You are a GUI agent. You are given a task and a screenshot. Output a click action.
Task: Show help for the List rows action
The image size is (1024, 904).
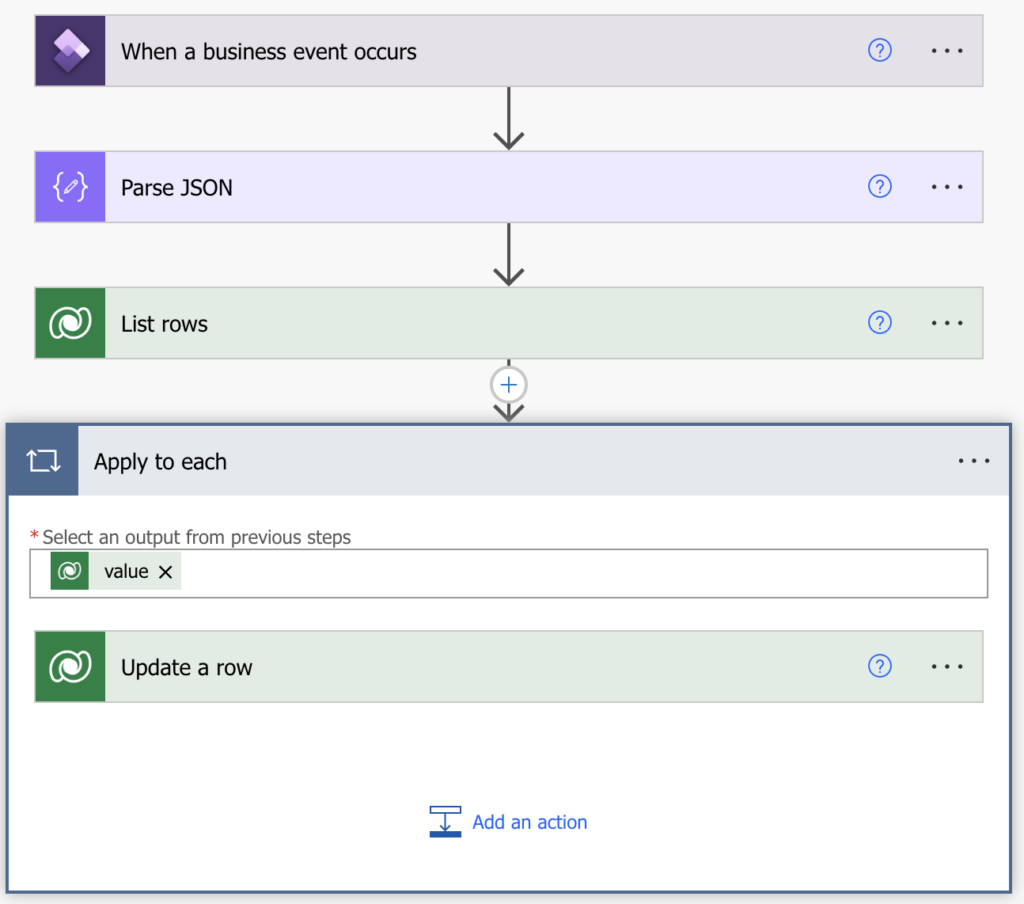click(880, 322)
